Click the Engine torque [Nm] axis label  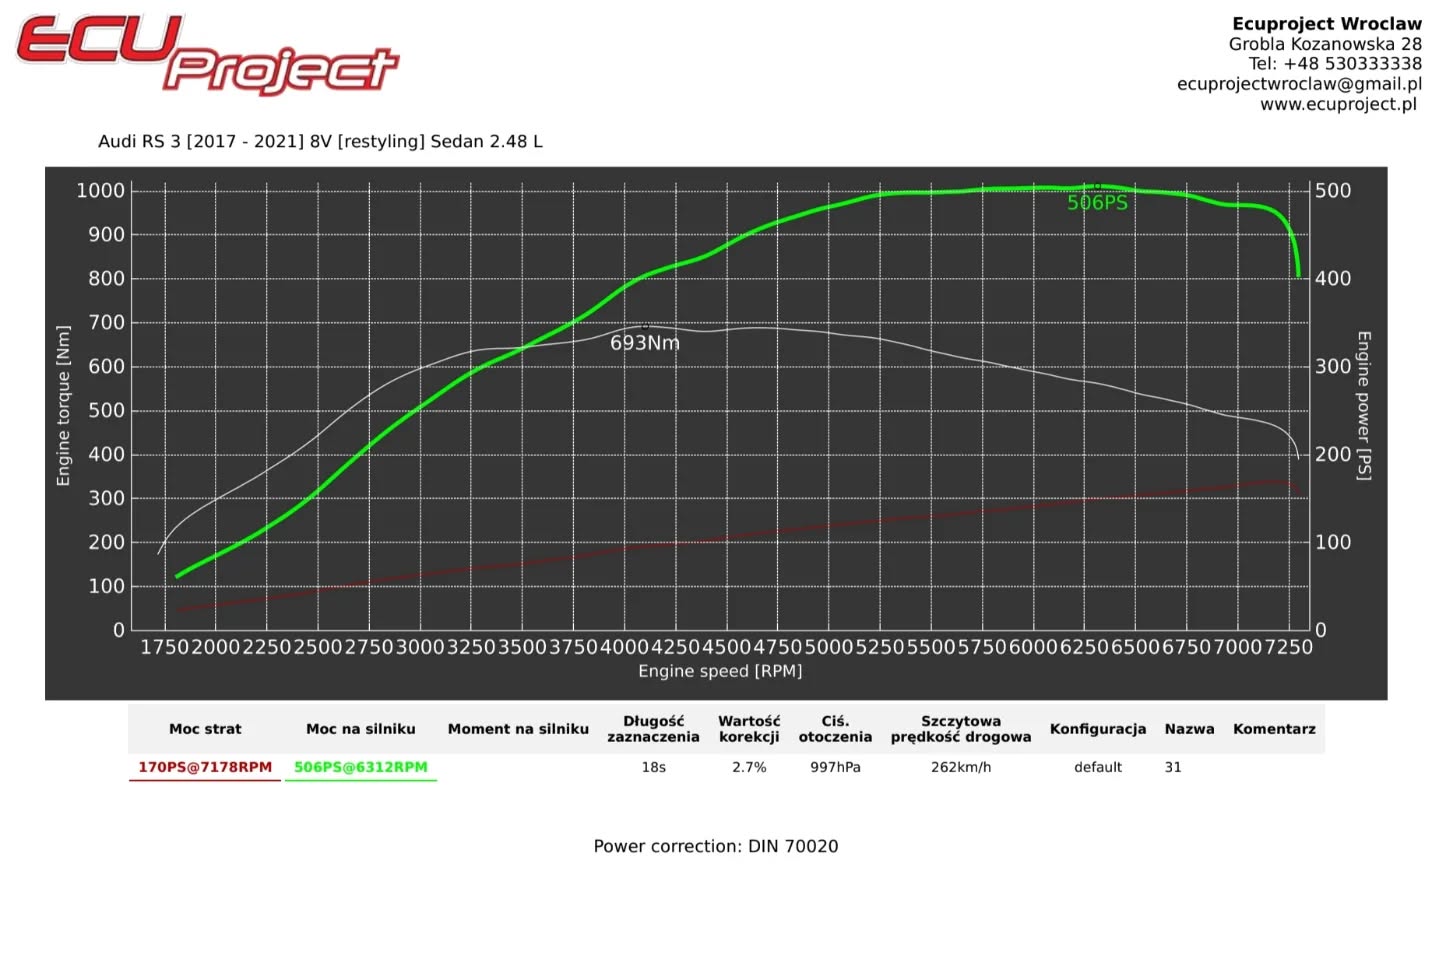click(x=64, y=406)
